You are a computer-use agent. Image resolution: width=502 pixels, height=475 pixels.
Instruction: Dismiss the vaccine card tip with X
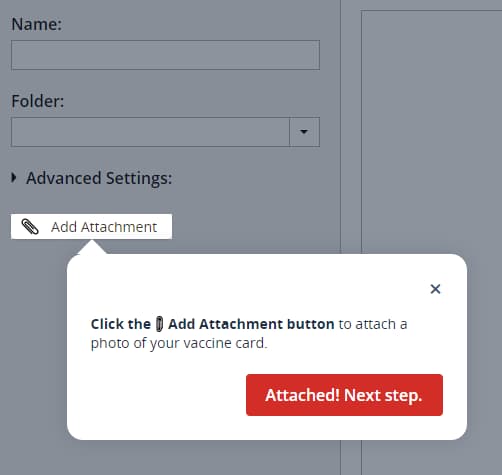[435, 289]
